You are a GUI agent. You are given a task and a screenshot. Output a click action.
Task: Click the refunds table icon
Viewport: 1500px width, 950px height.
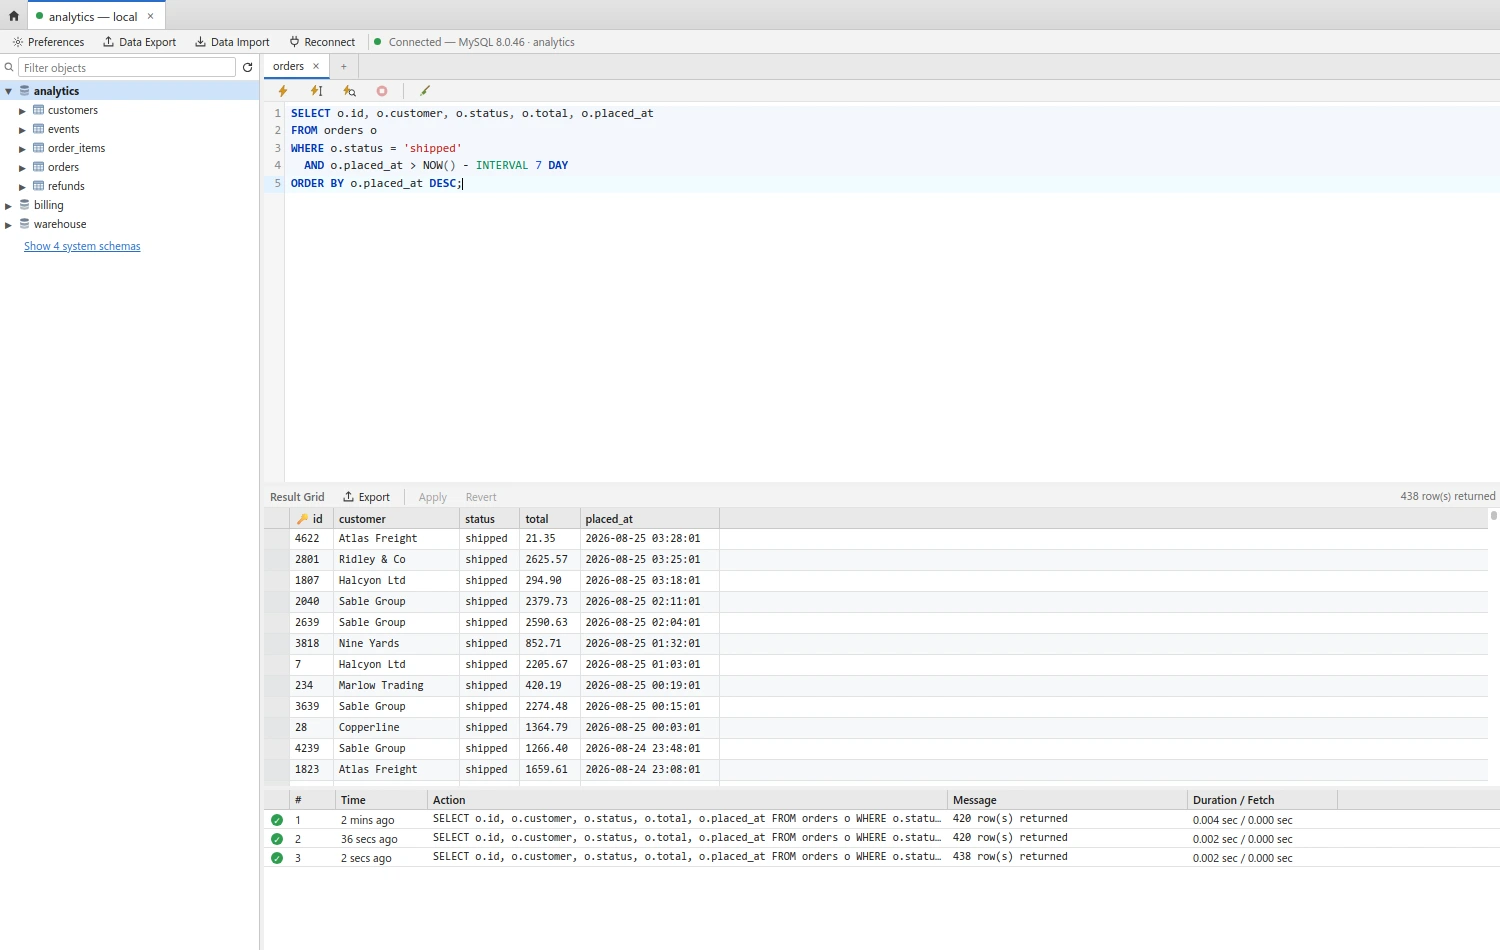[38, 186]
